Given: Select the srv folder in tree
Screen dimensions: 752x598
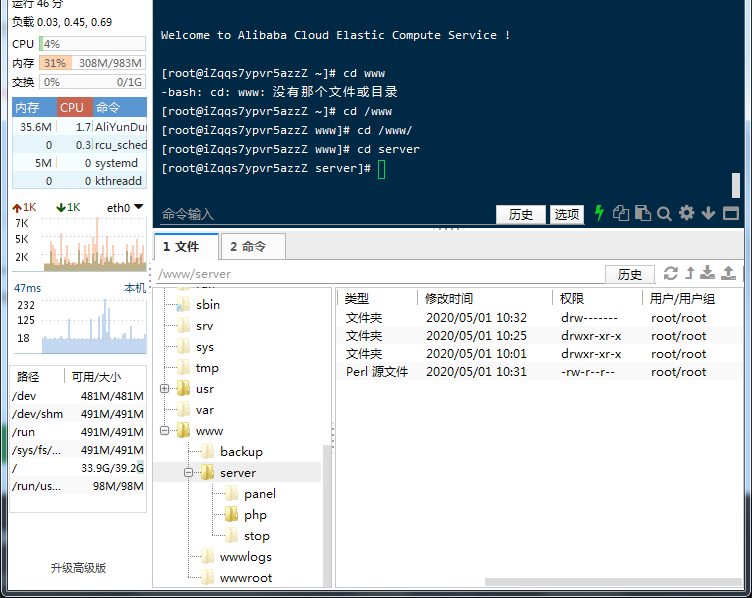Looking at the screenshot, I should 204,326.
